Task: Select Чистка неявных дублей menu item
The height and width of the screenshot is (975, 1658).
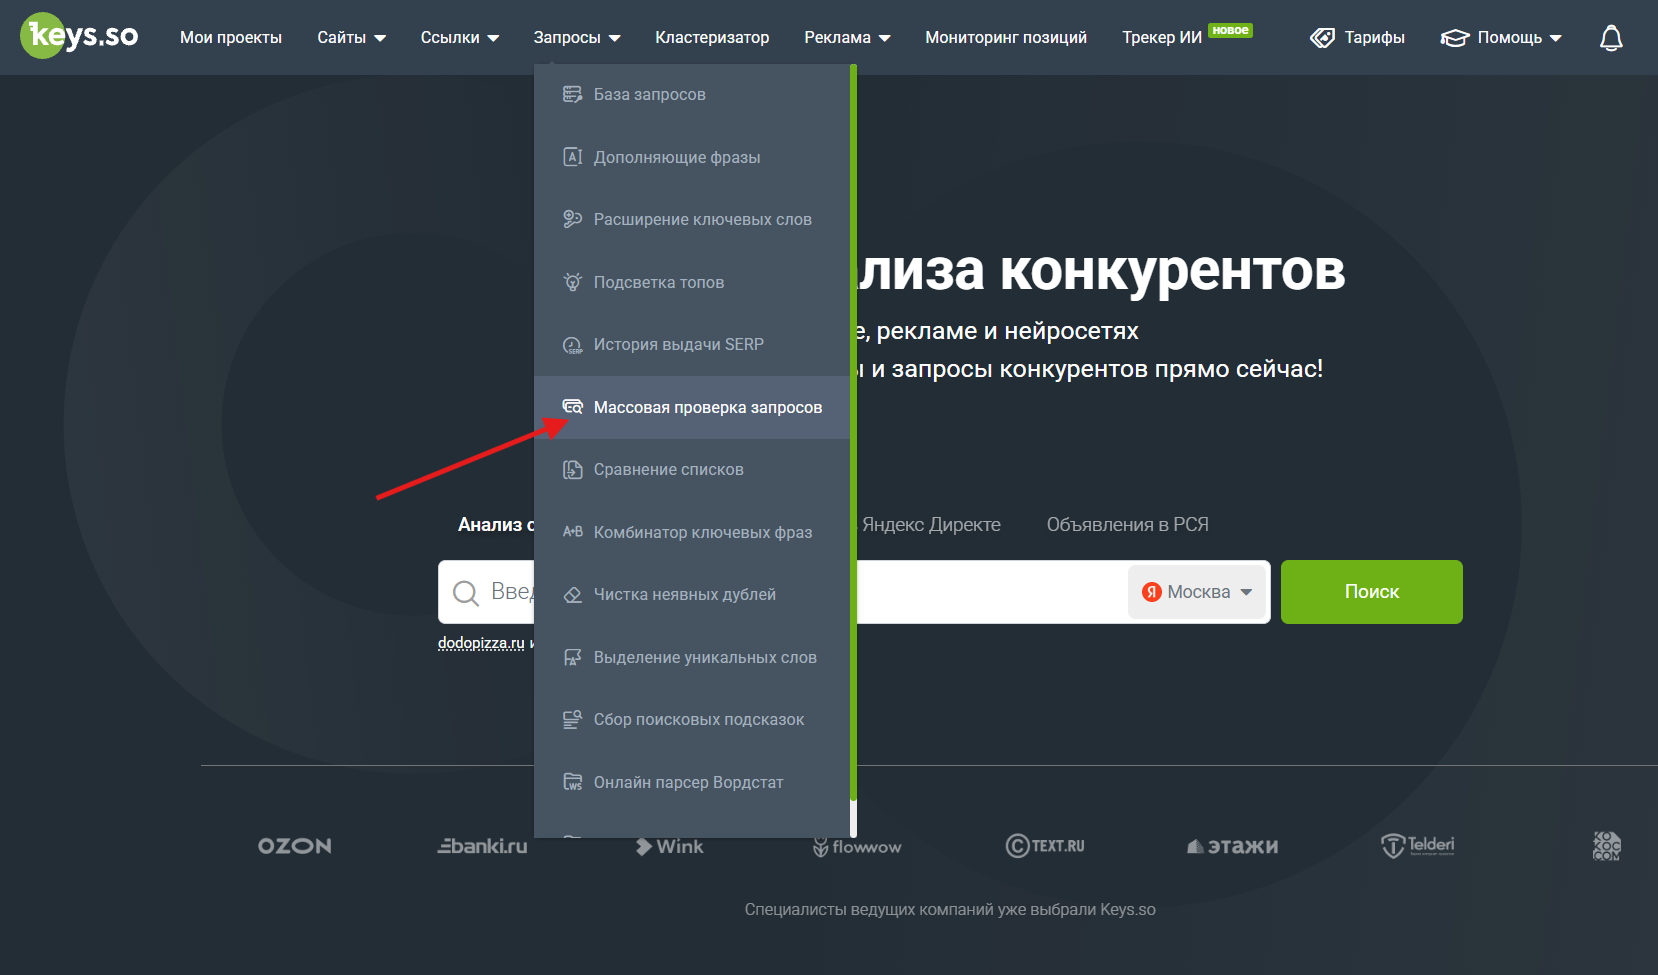Action: point(692,595)
